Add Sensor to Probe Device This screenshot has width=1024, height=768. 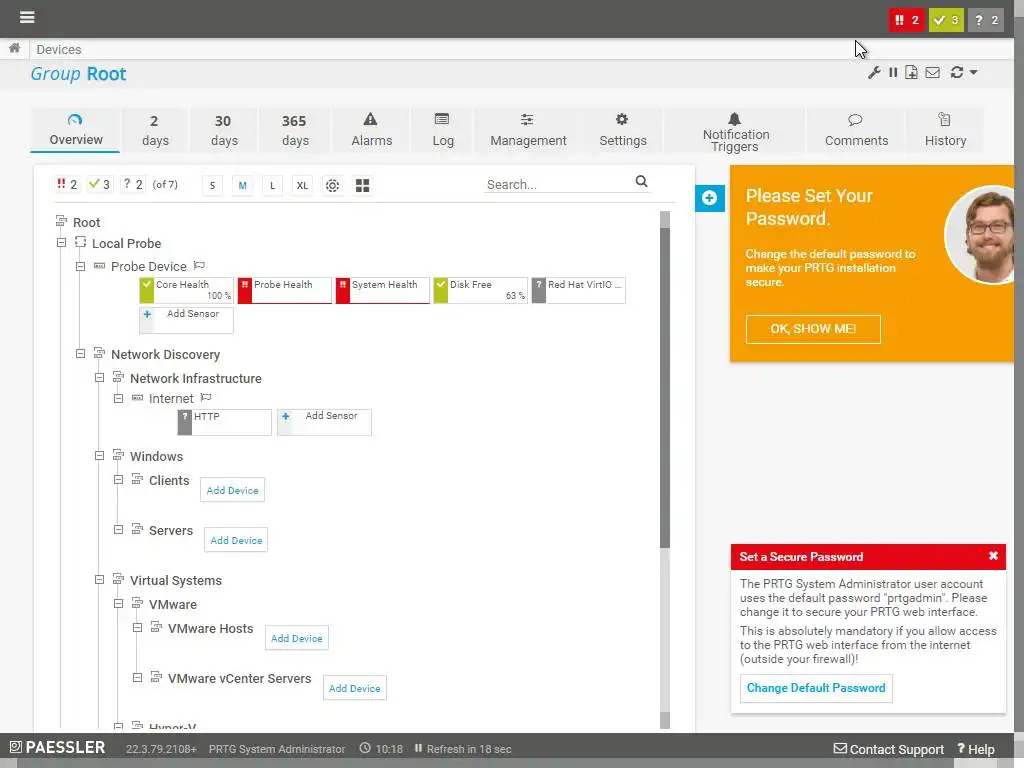[187, 320]
